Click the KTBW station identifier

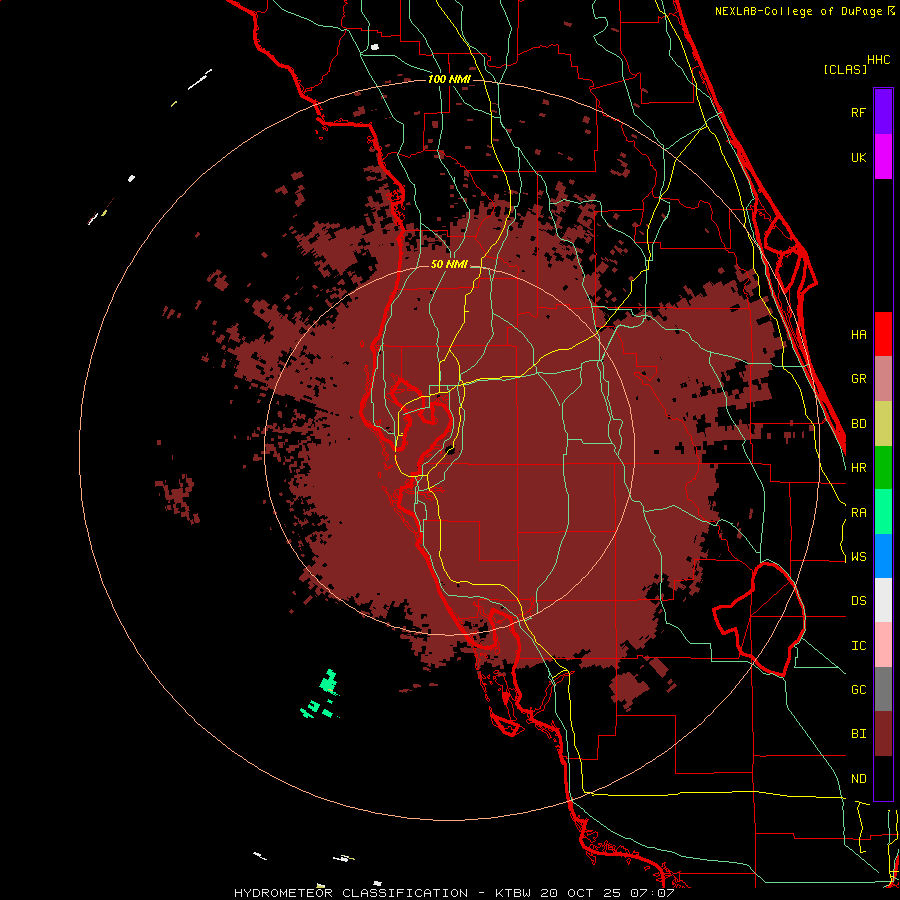pyautogui.click(x=513, y=893)
